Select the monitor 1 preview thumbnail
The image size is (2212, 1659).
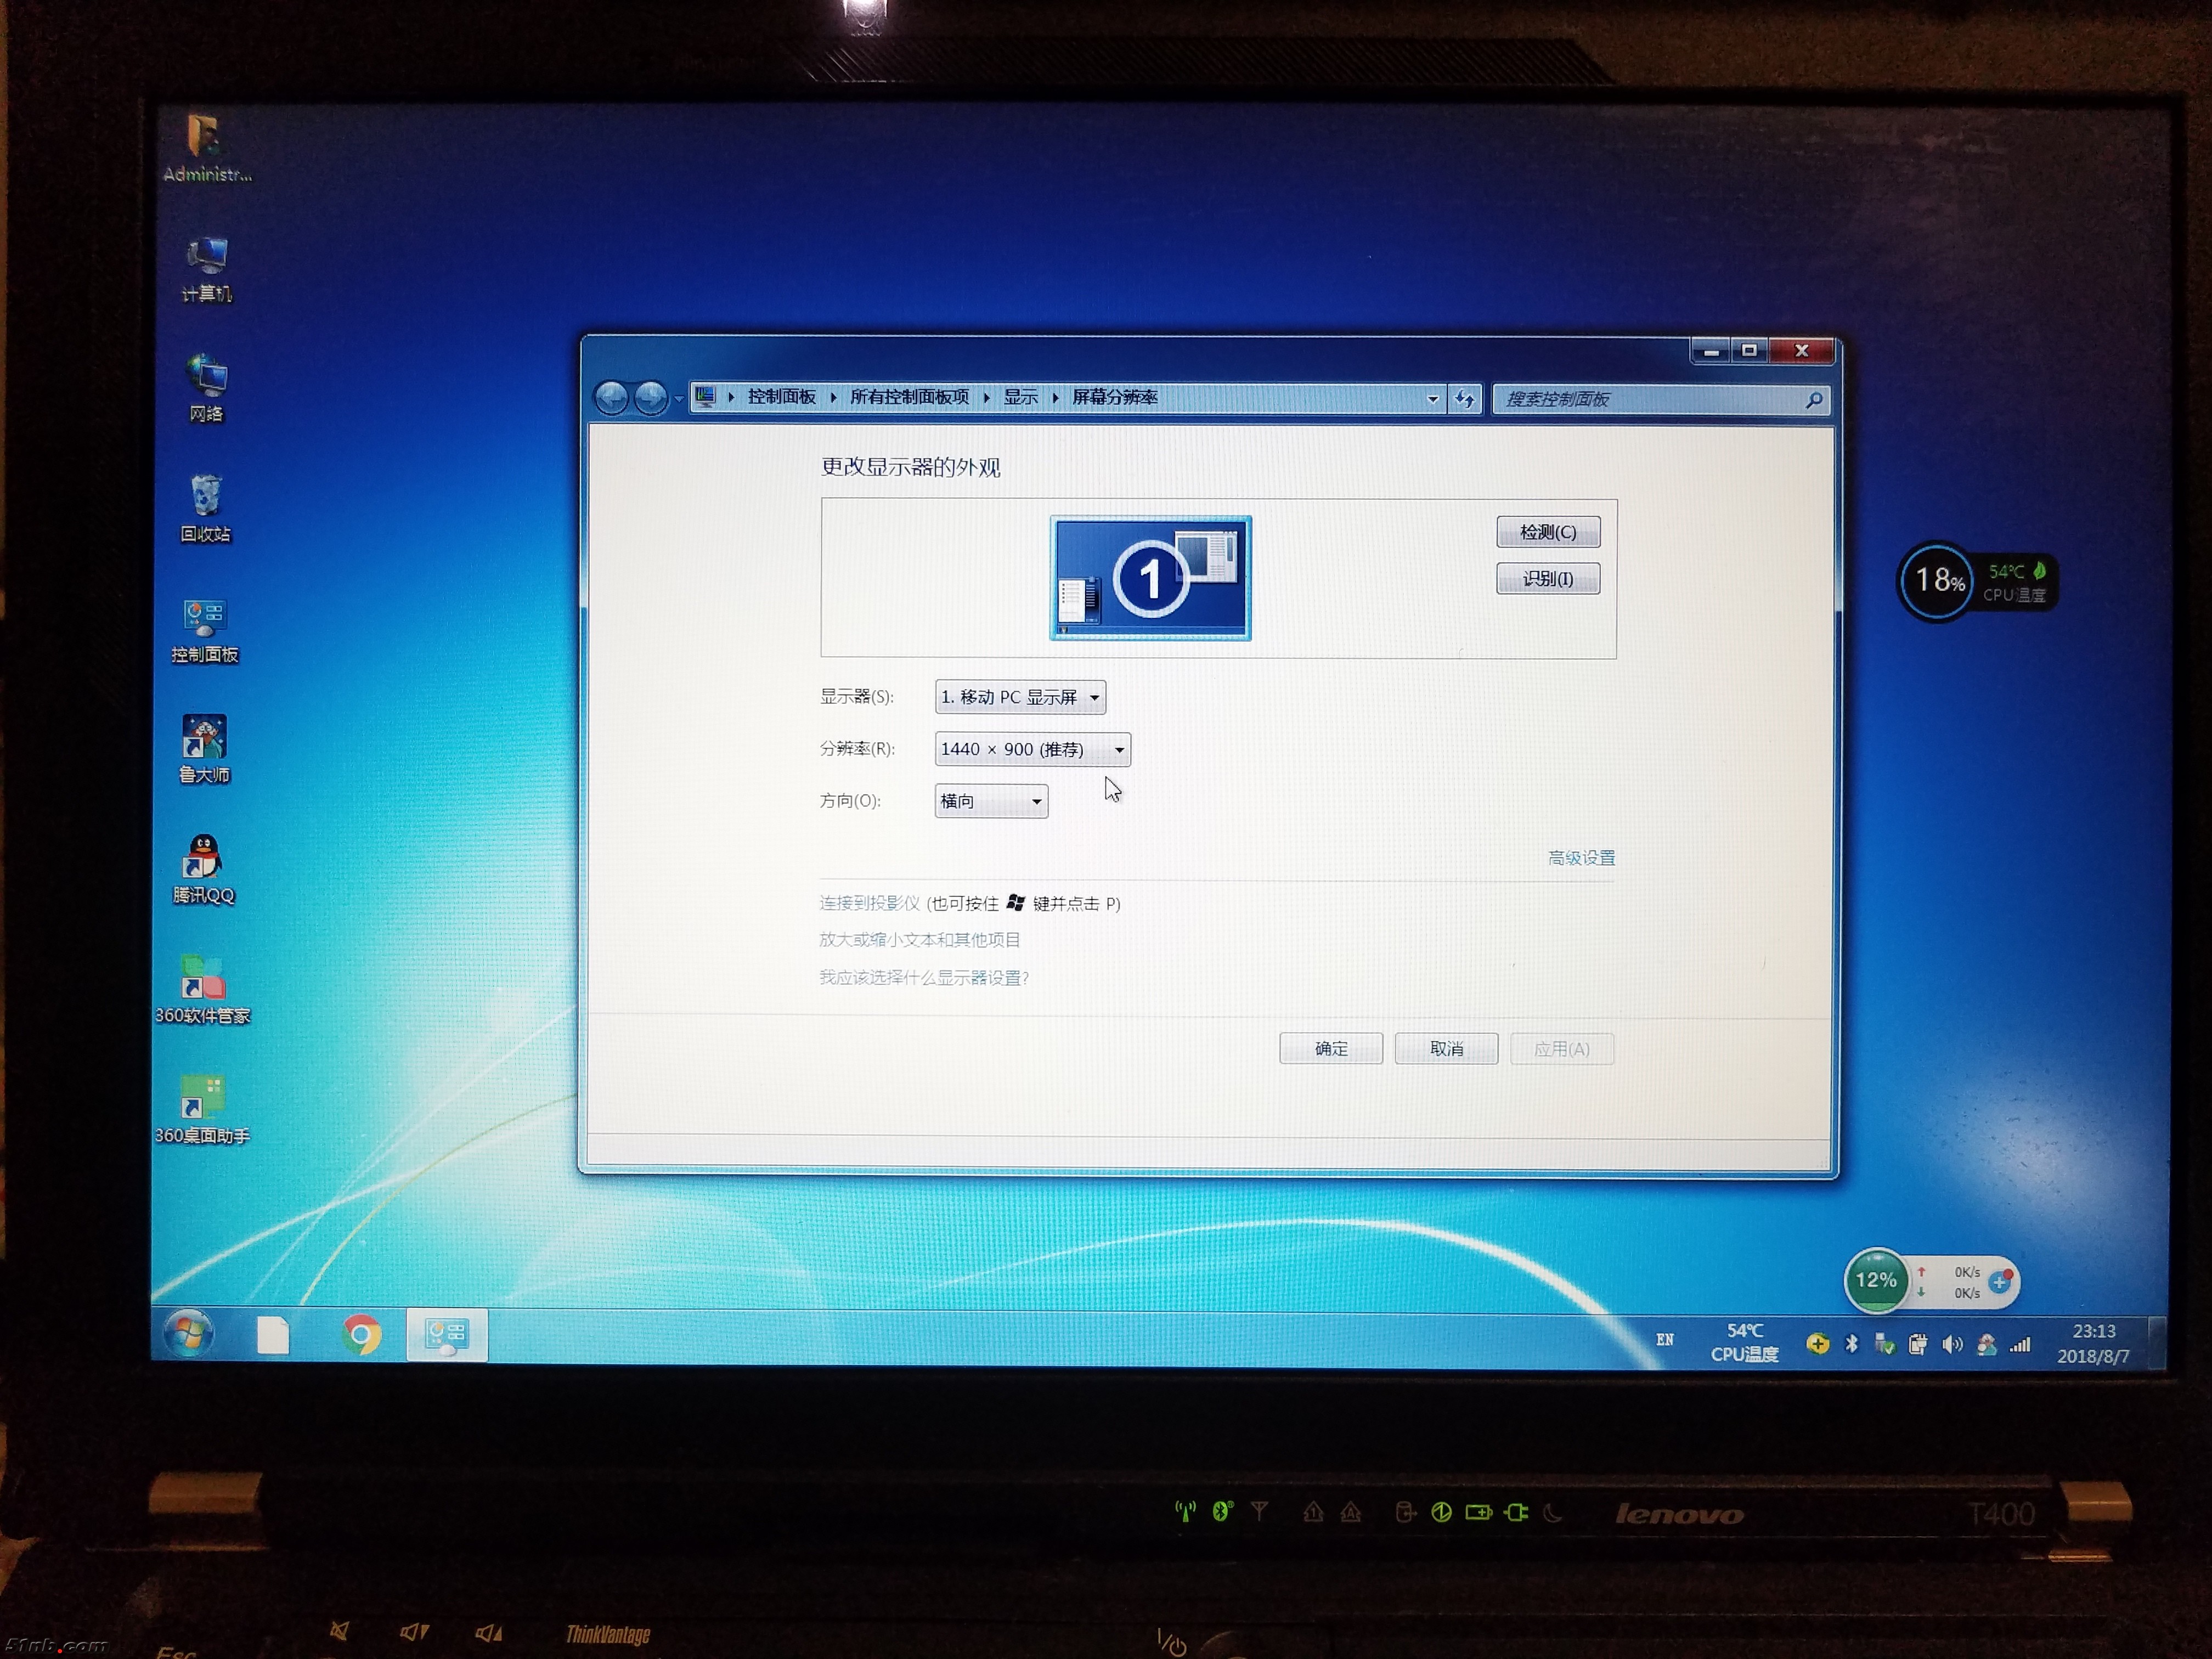coord(1150,579)
